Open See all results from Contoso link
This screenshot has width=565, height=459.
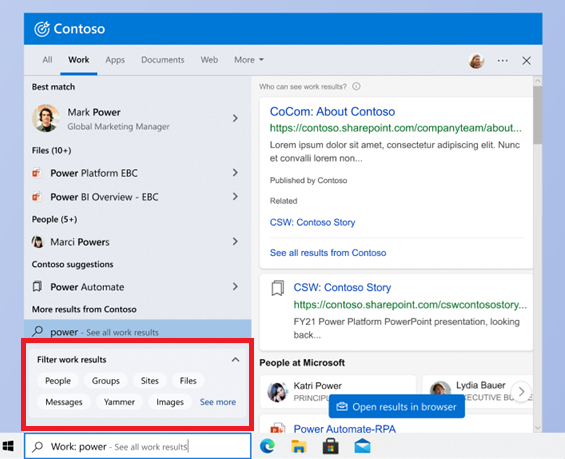328,253
